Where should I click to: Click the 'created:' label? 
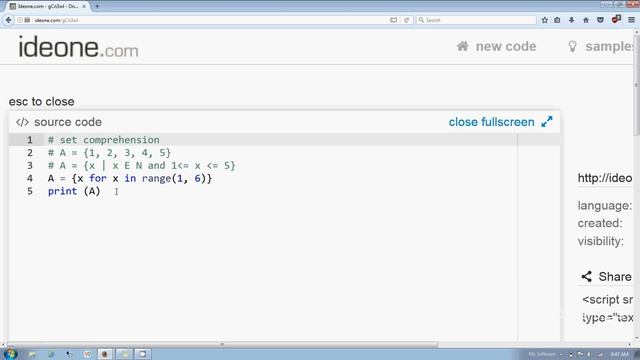(x=600, y=223)
